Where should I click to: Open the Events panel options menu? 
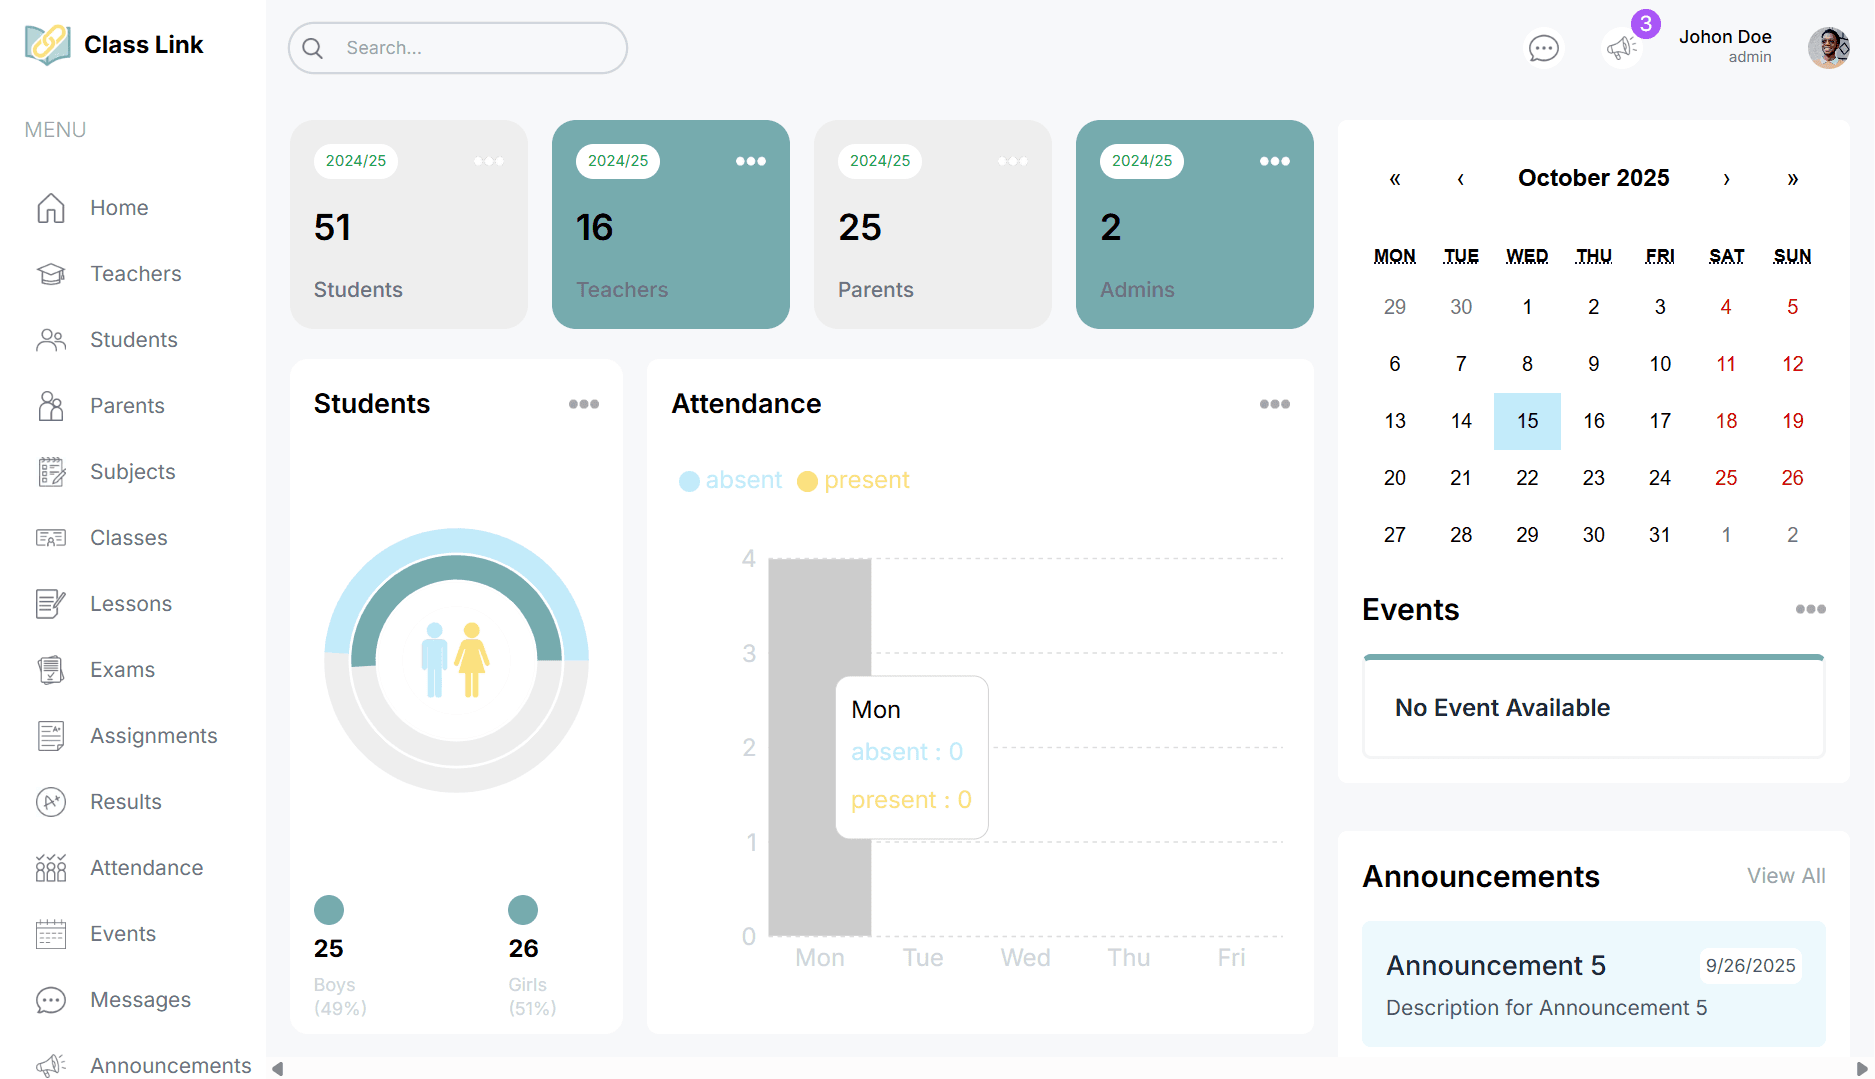(1811, 609)
